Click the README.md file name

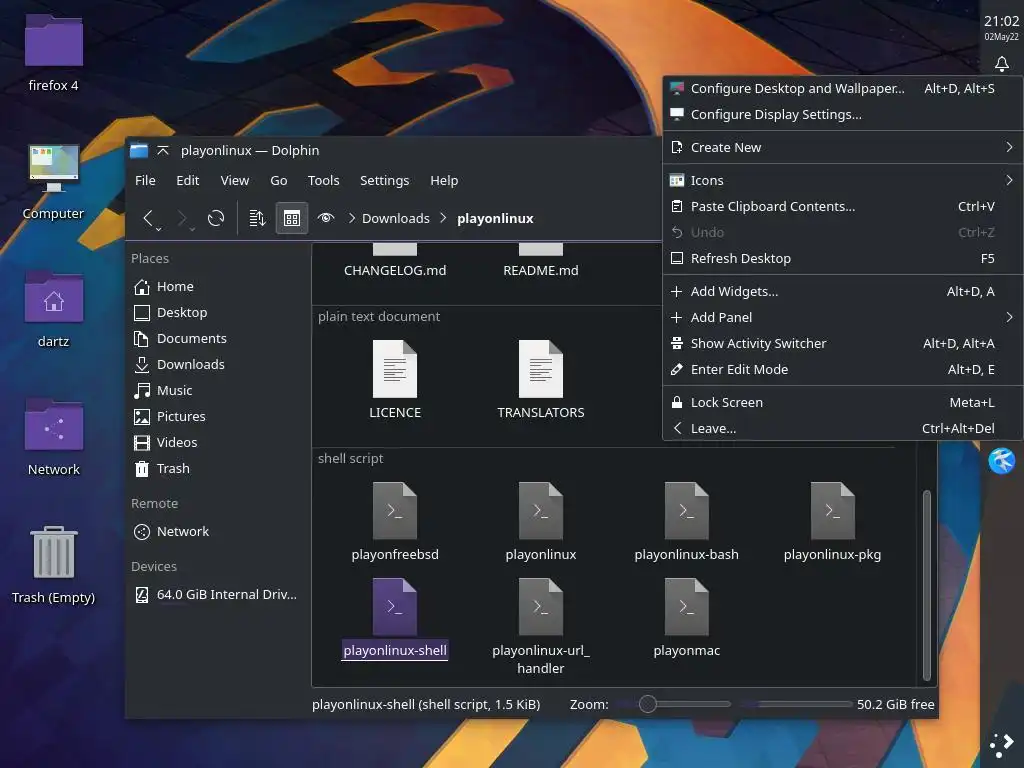point(541,270)
